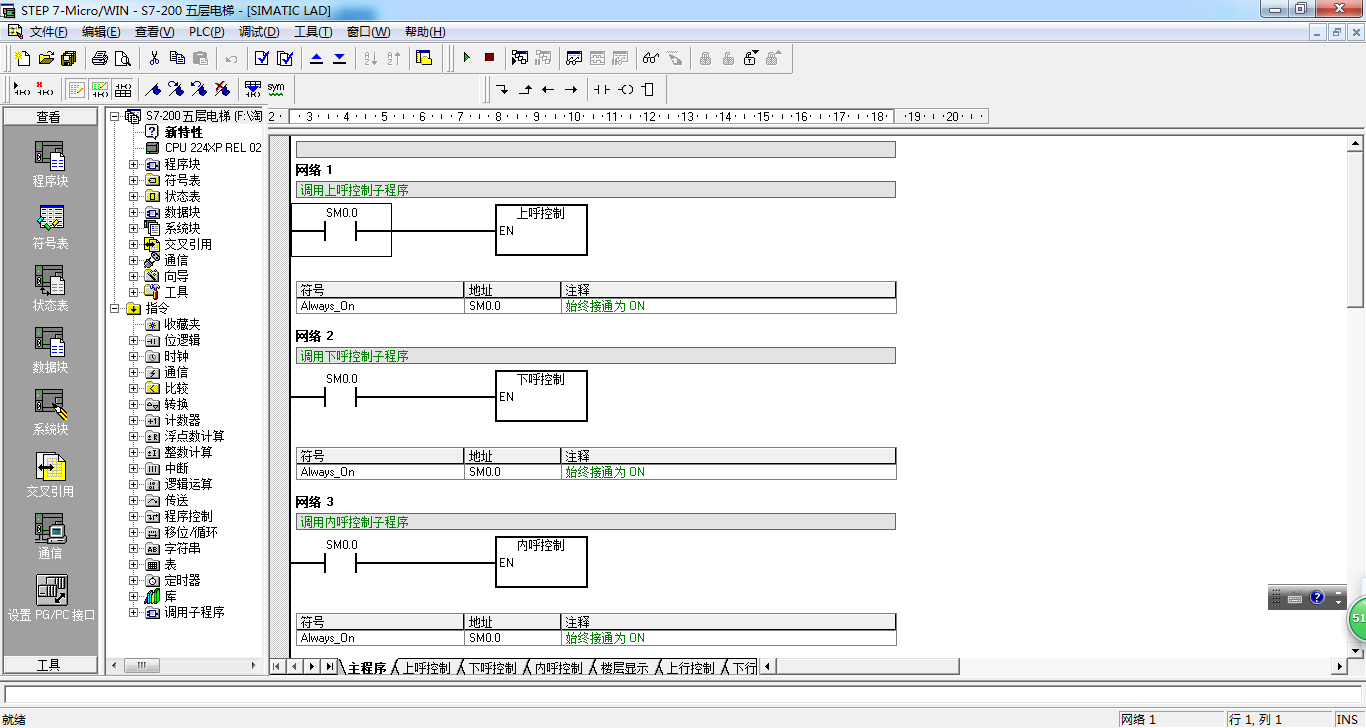The image size is (1366, 728).
Task: Open 交叉引用 in the 查看 navigation bar
Action: [50, 475]
